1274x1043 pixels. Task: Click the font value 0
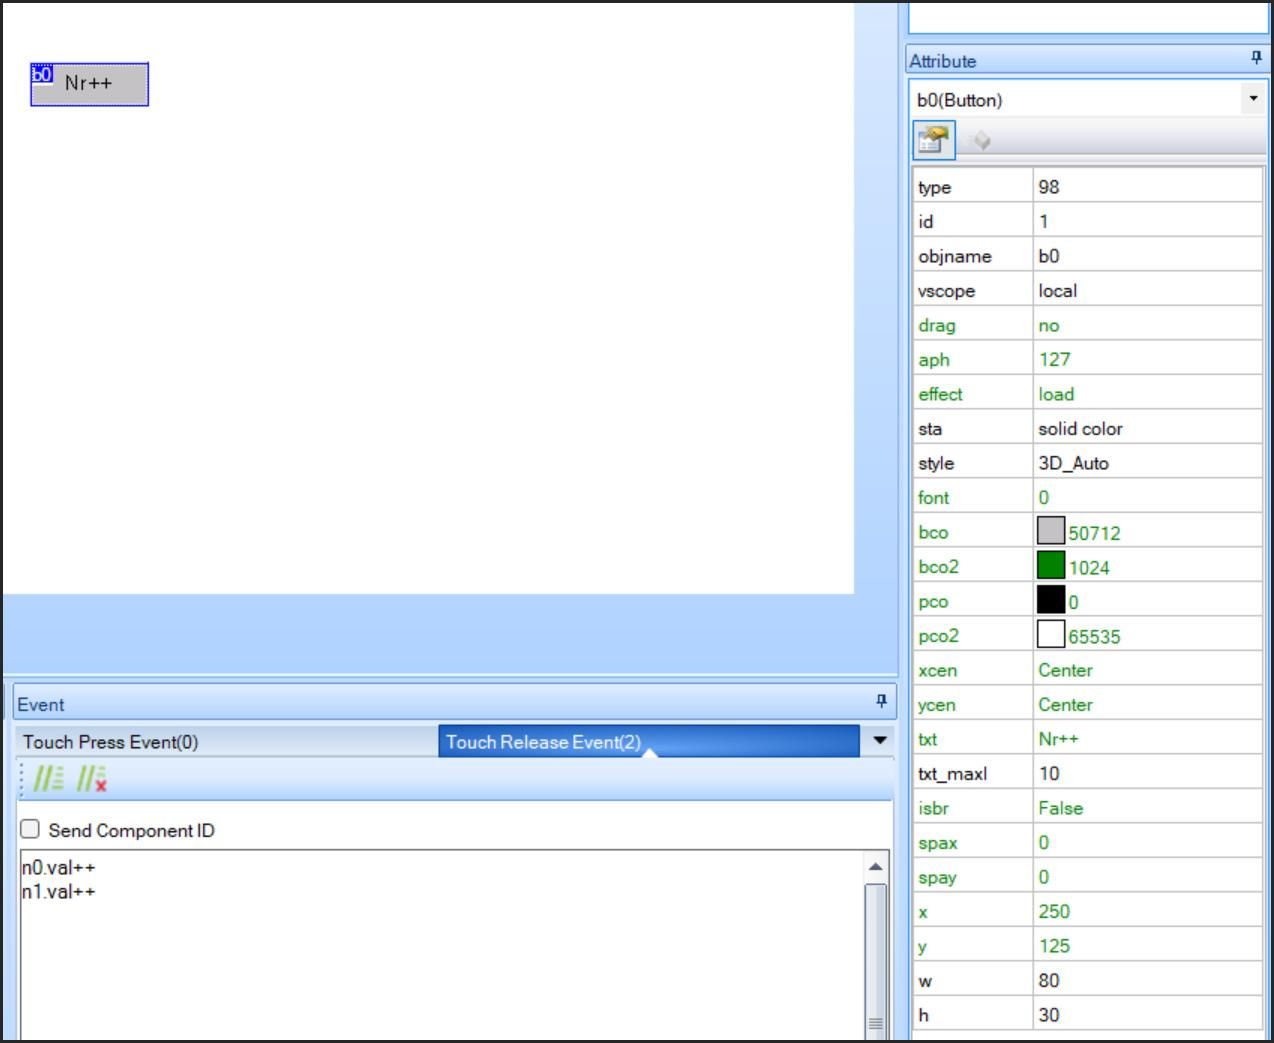tap(1147, 497)
